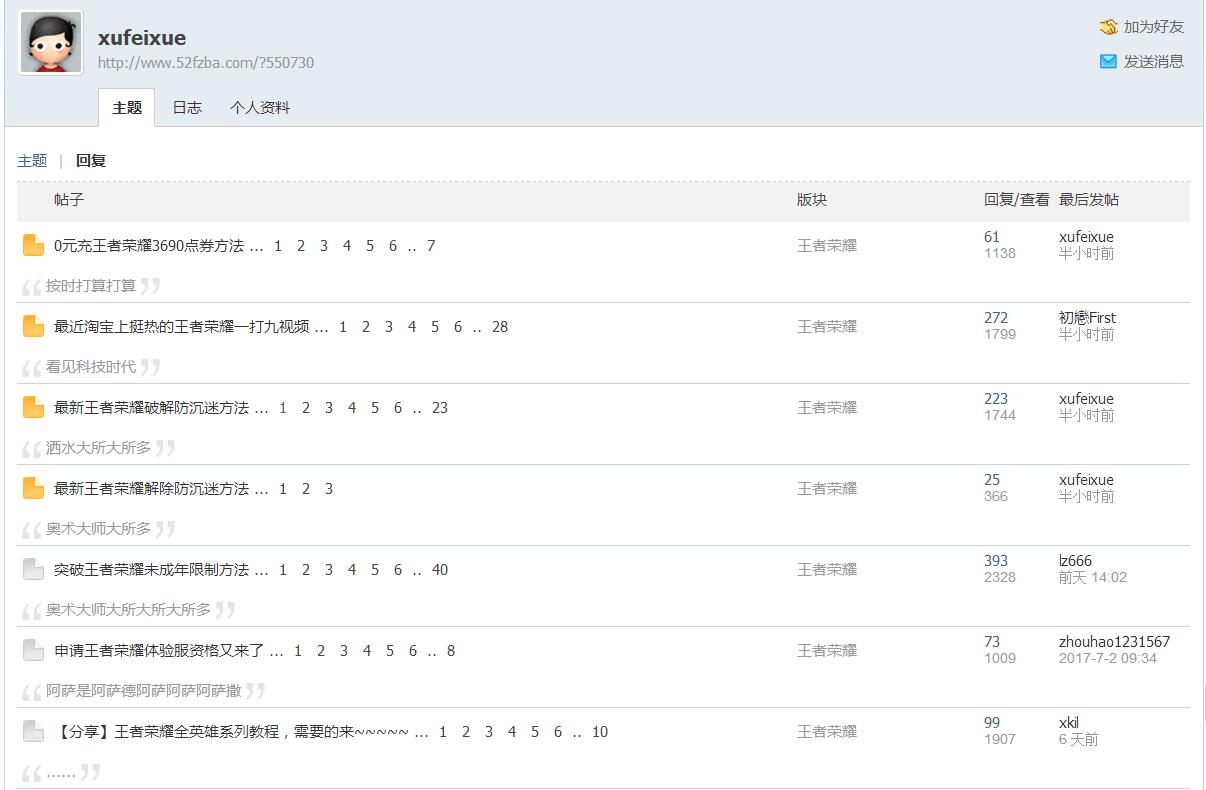The height and width of the screenshot is (790, 1206).
Task: Open the profile URL ending in ?550730
Action: tap(206, 63)
